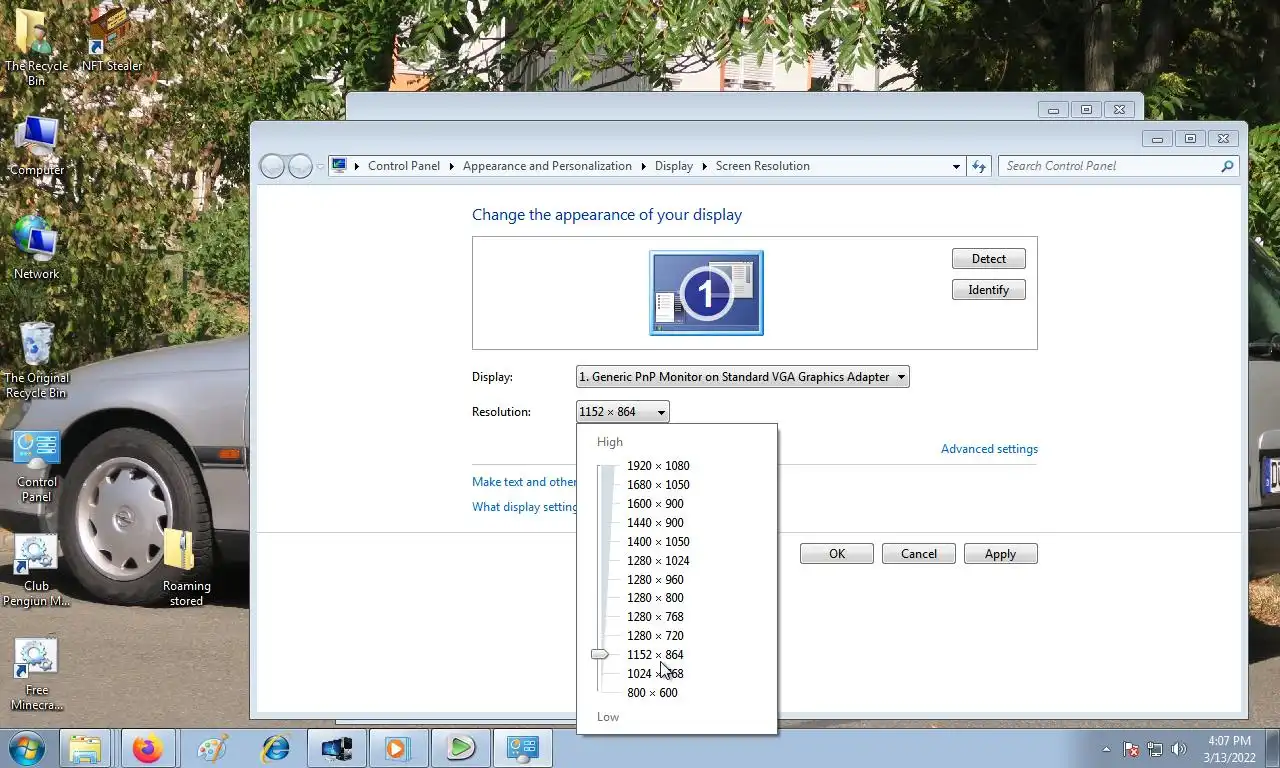Choose 1280 × 768 resolution
The image size is (1280, 768).
[655, 617]
